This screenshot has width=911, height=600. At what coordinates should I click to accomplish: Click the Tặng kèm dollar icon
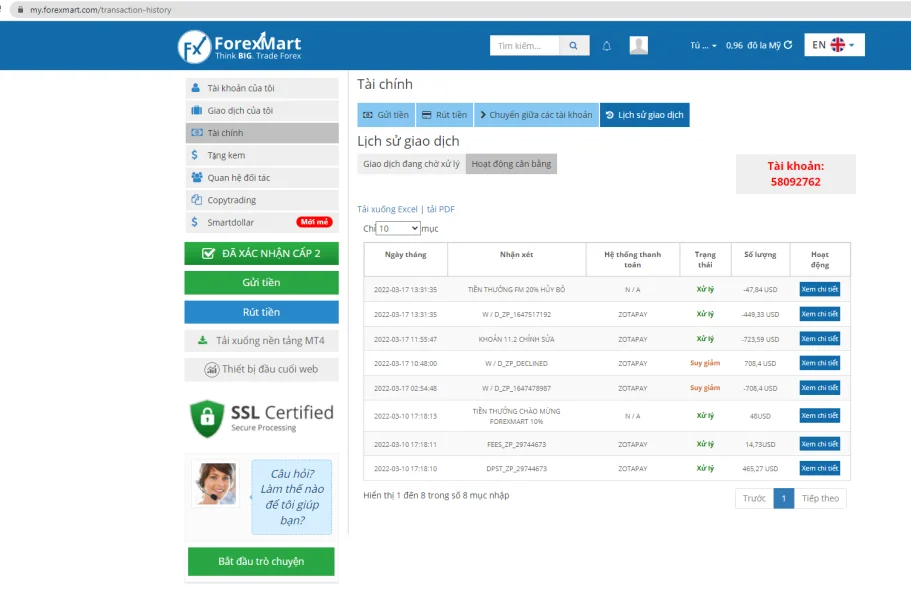[195, 155]
